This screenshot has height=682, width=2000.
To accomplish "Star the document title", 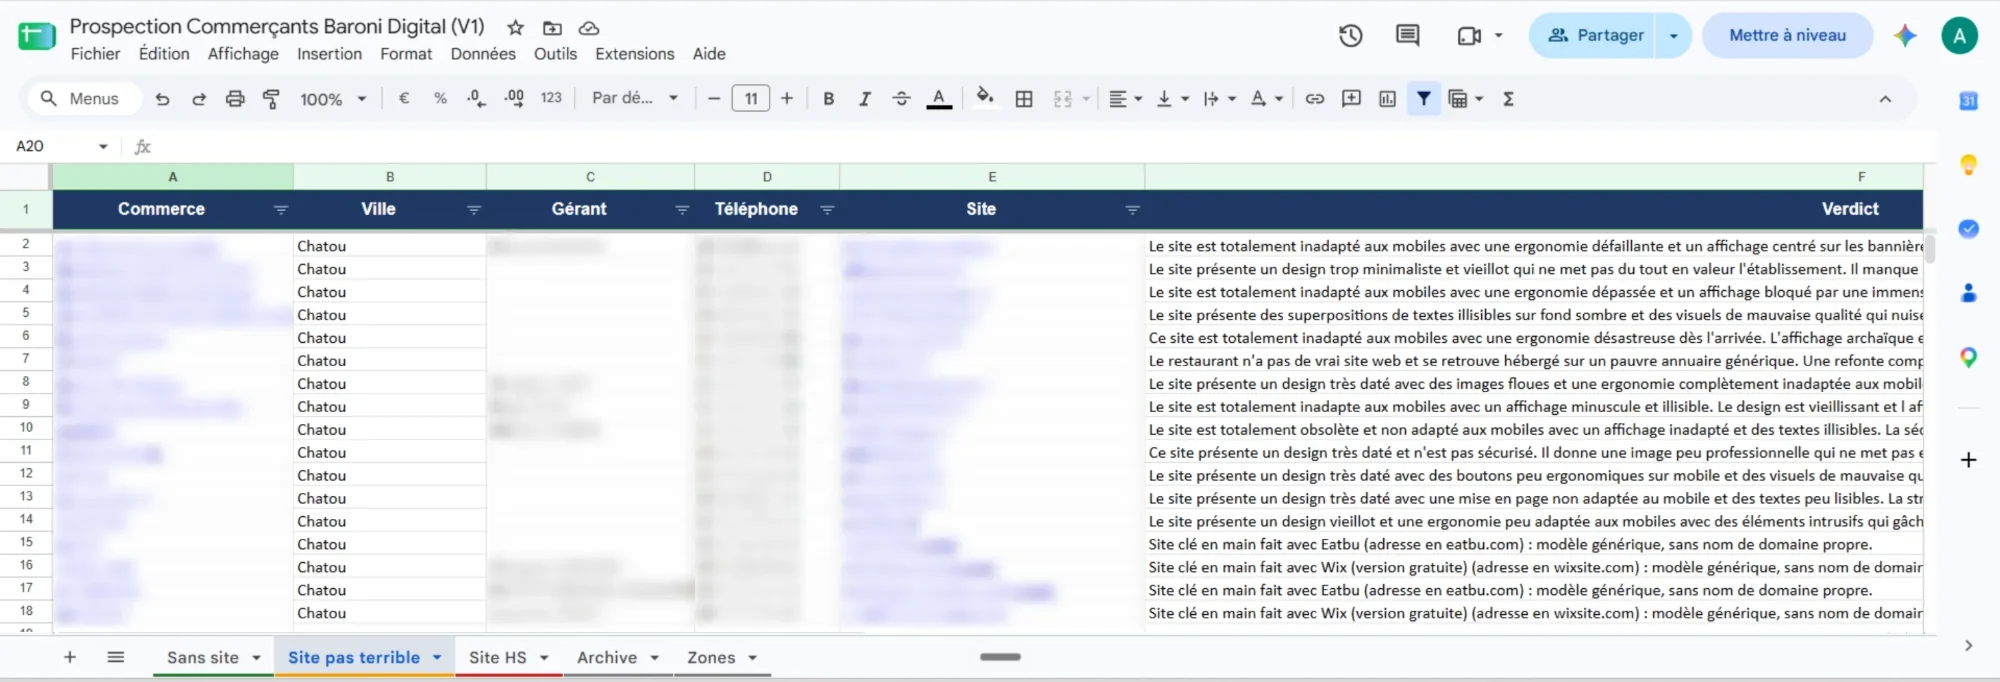I will click(515, 28).
